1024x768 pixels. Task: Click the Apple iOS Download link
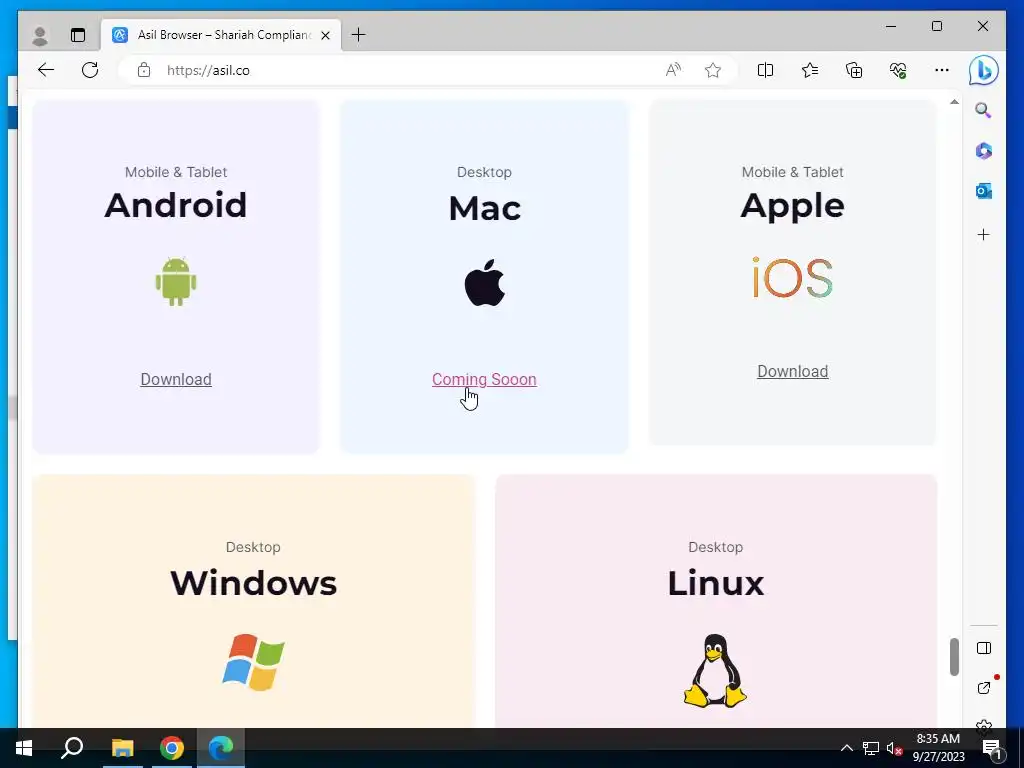coord(793,371)
